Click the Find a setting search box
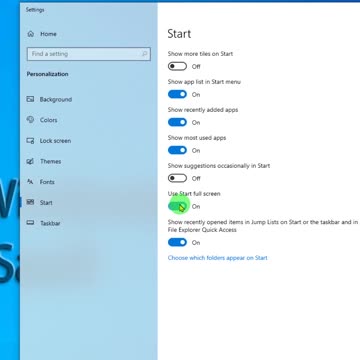 [x=89, y=54]
